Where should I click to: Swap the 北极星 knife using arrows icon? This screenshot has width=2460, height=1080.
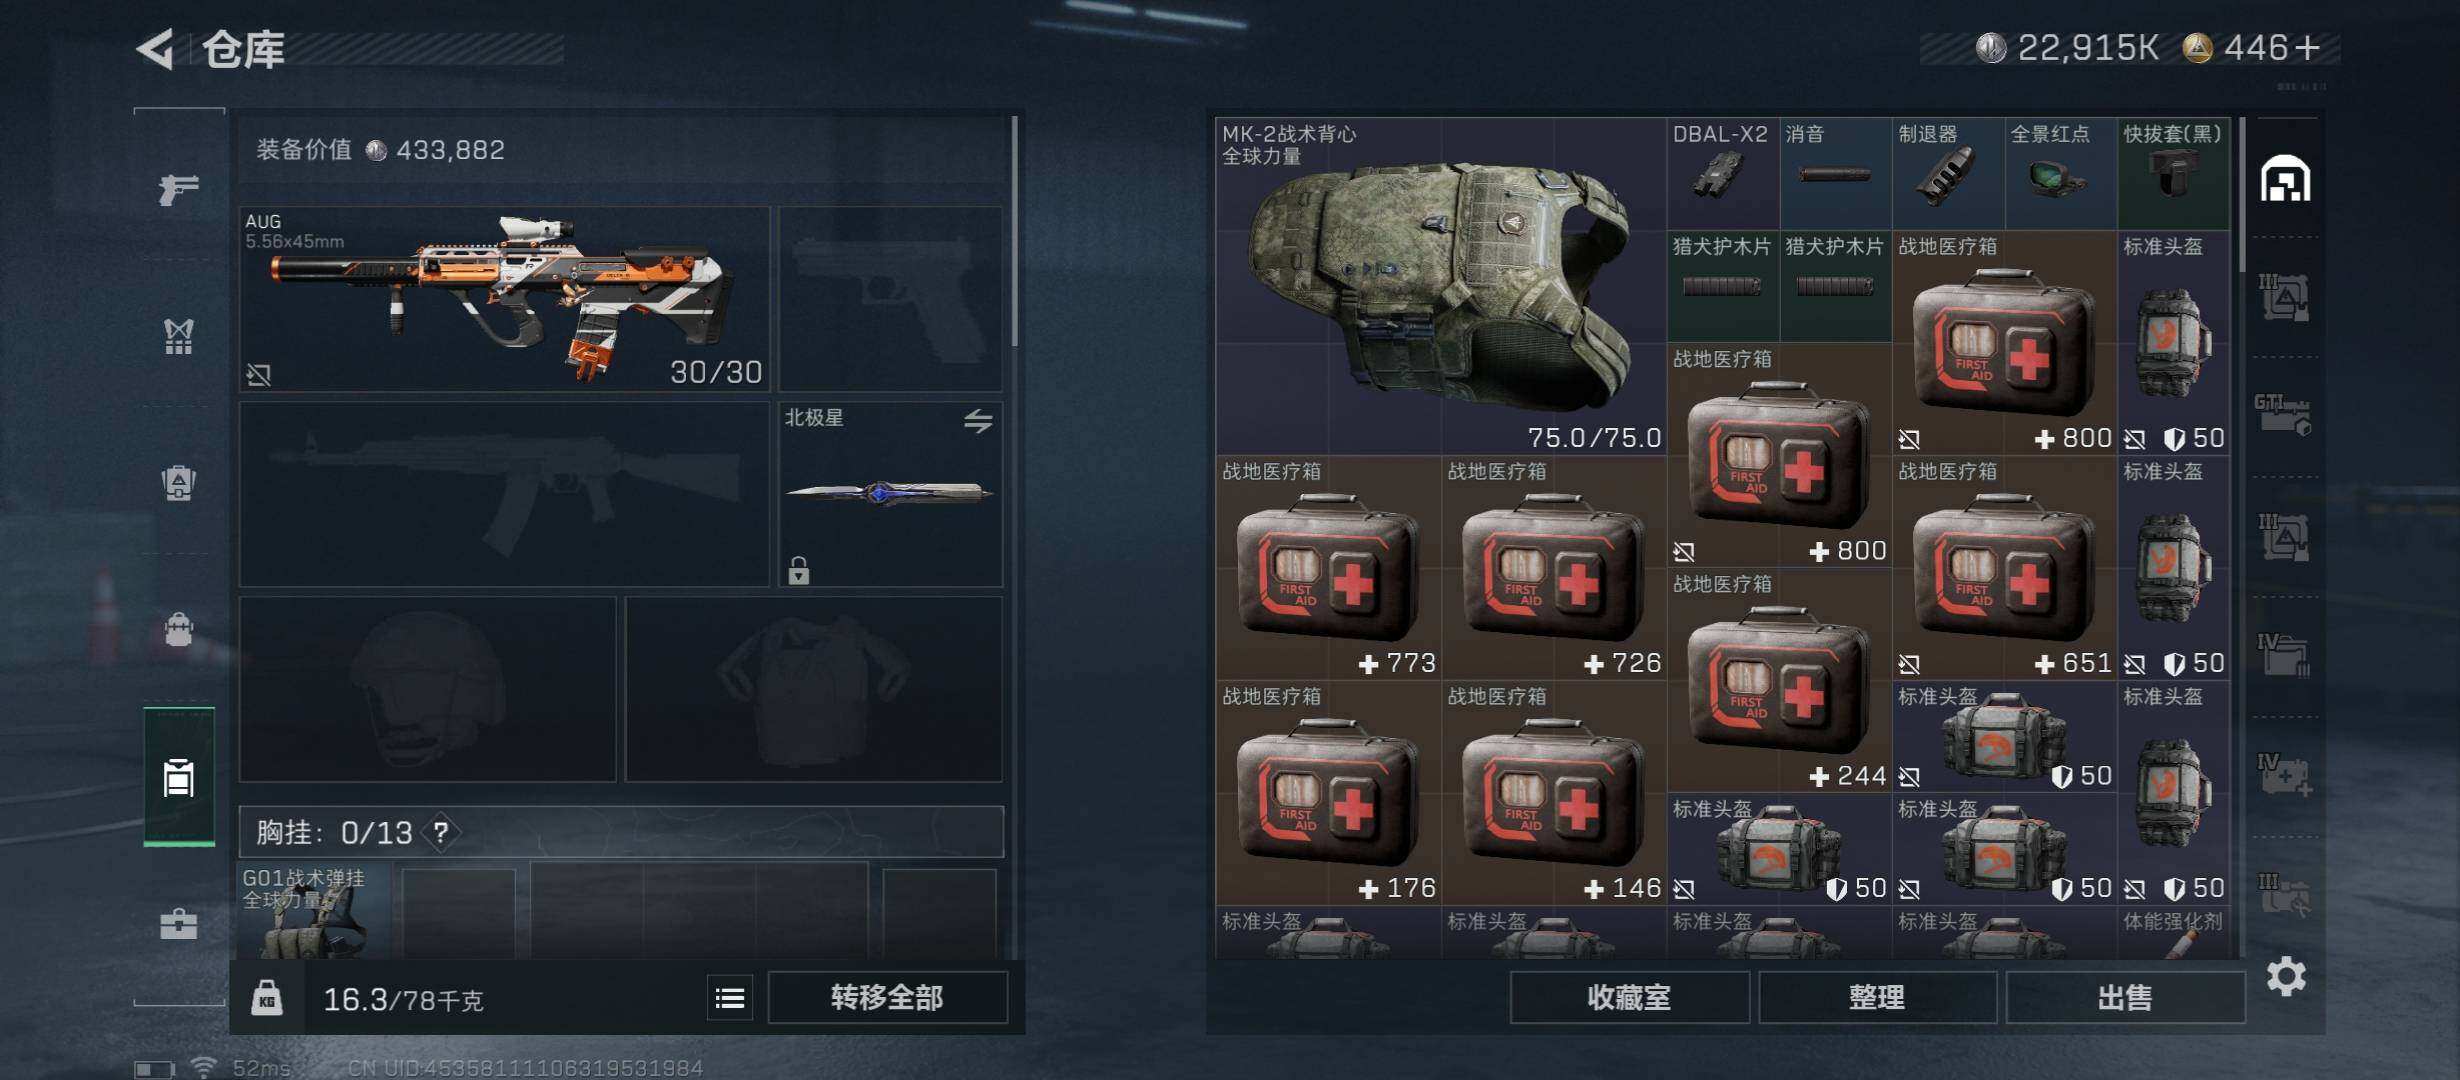(978, 421)
